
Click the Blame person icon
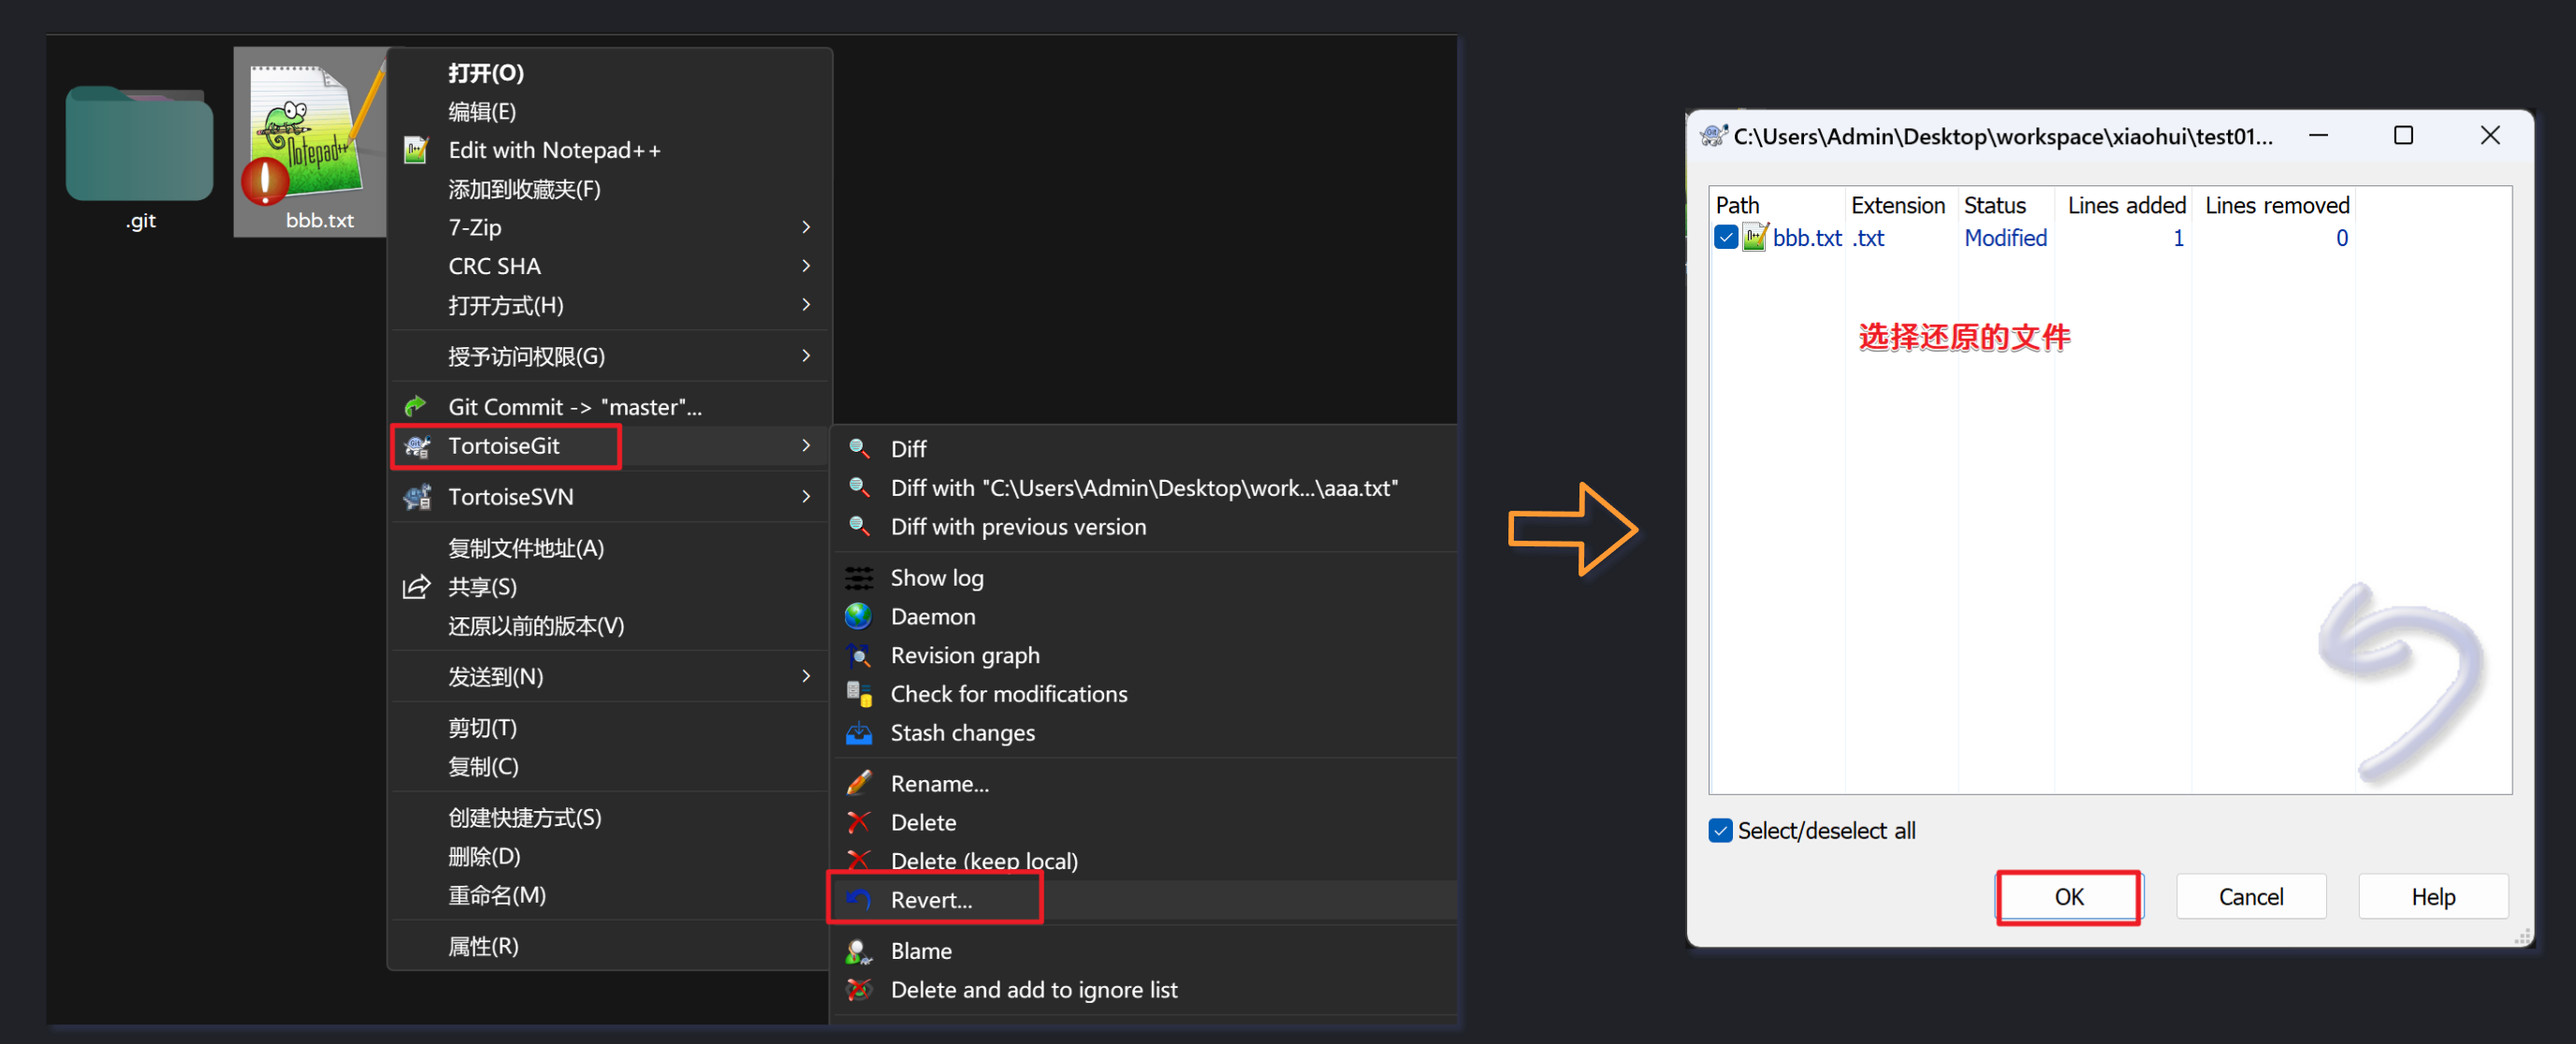coord(858,951)
